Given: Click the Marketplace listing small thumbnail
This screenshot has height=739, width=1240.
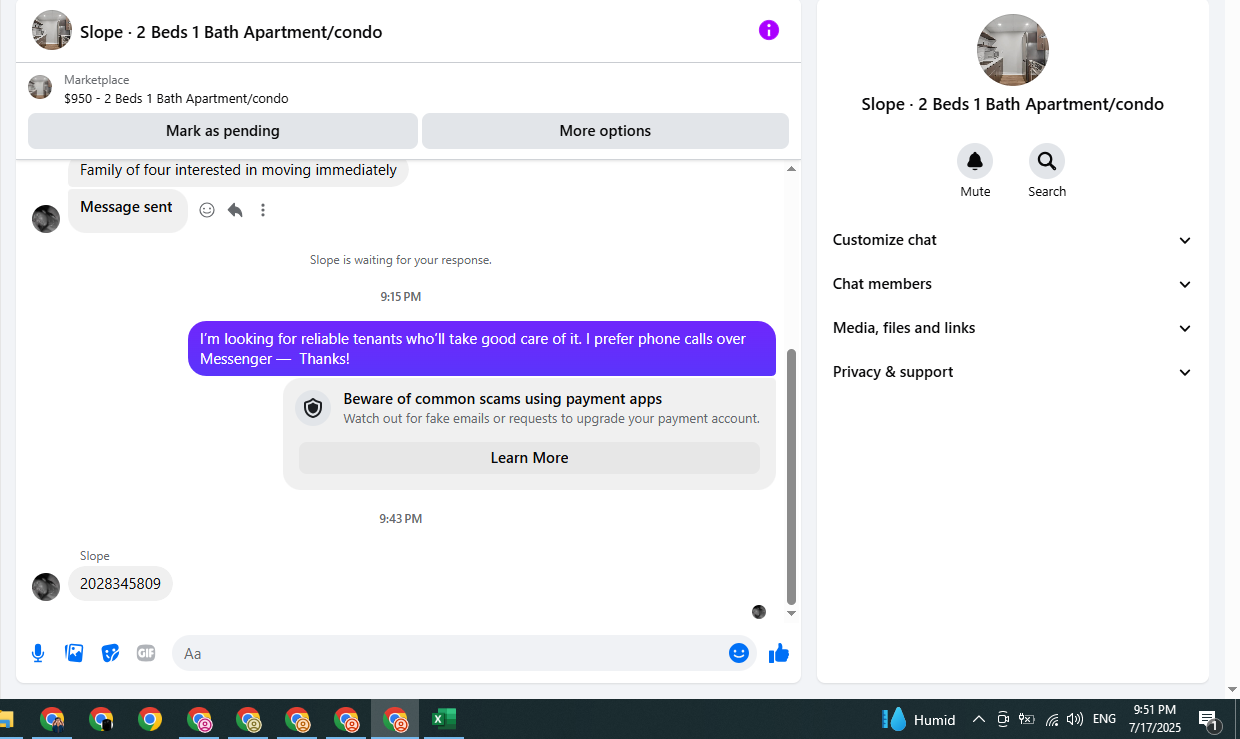Looking at the screenshot, I should pyautogui.click(x=40, y=87).
